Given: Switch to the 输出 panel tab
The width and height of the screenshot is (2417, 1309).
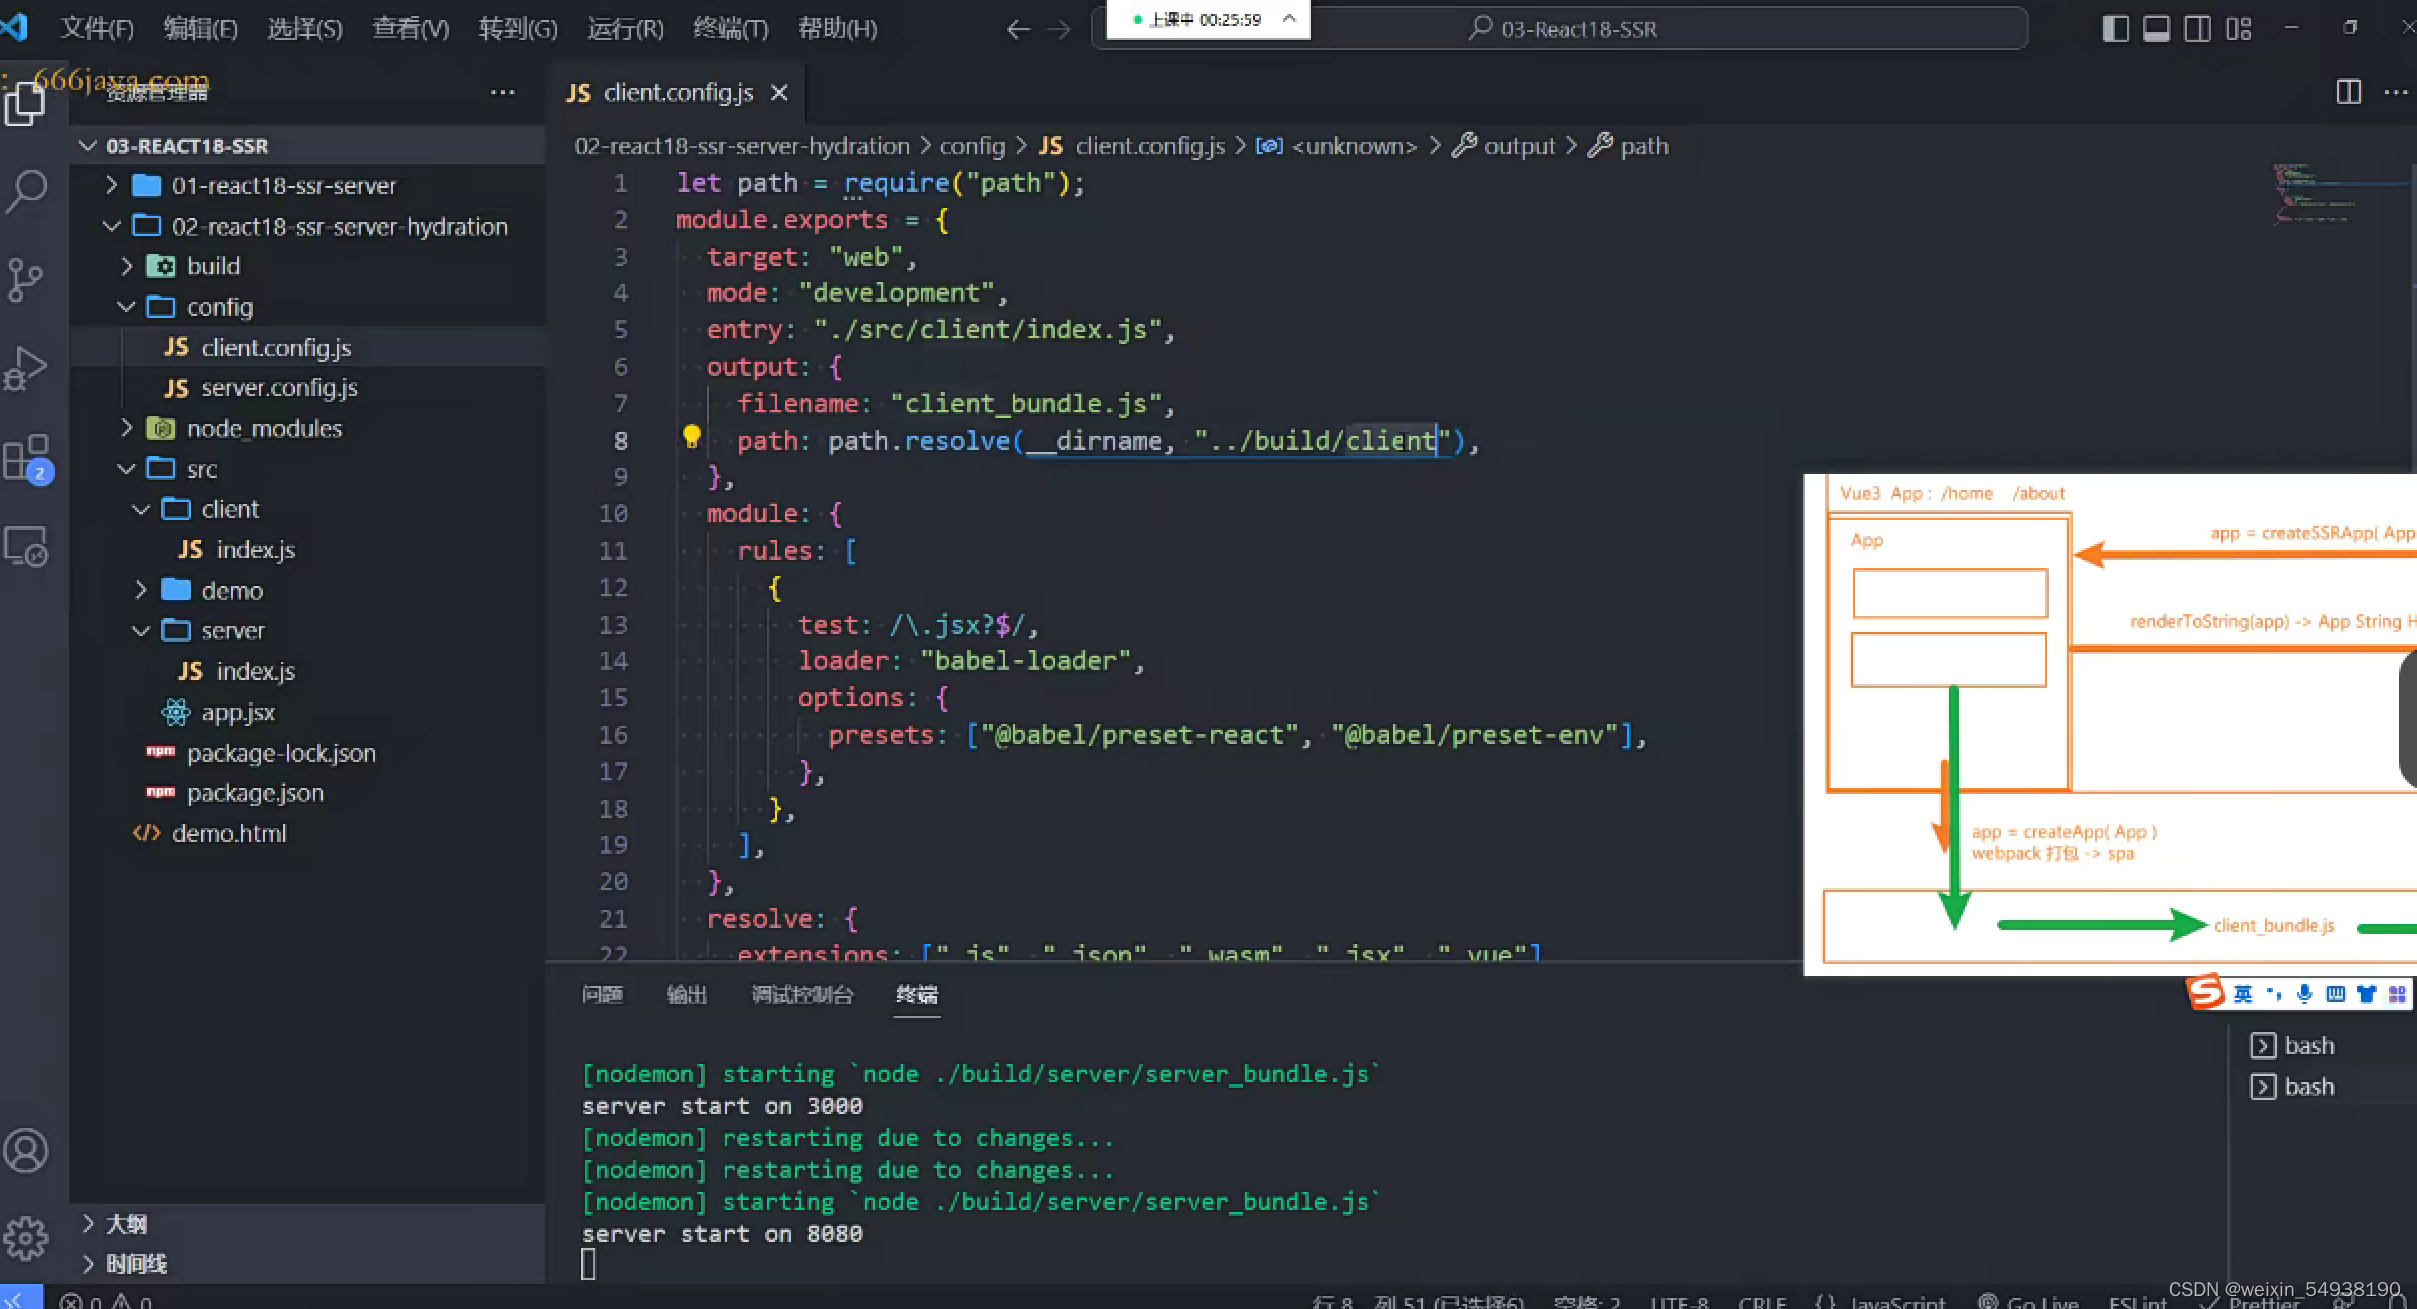Looking at the screenshot, I should pyautogui.click(x=686, y=994).
